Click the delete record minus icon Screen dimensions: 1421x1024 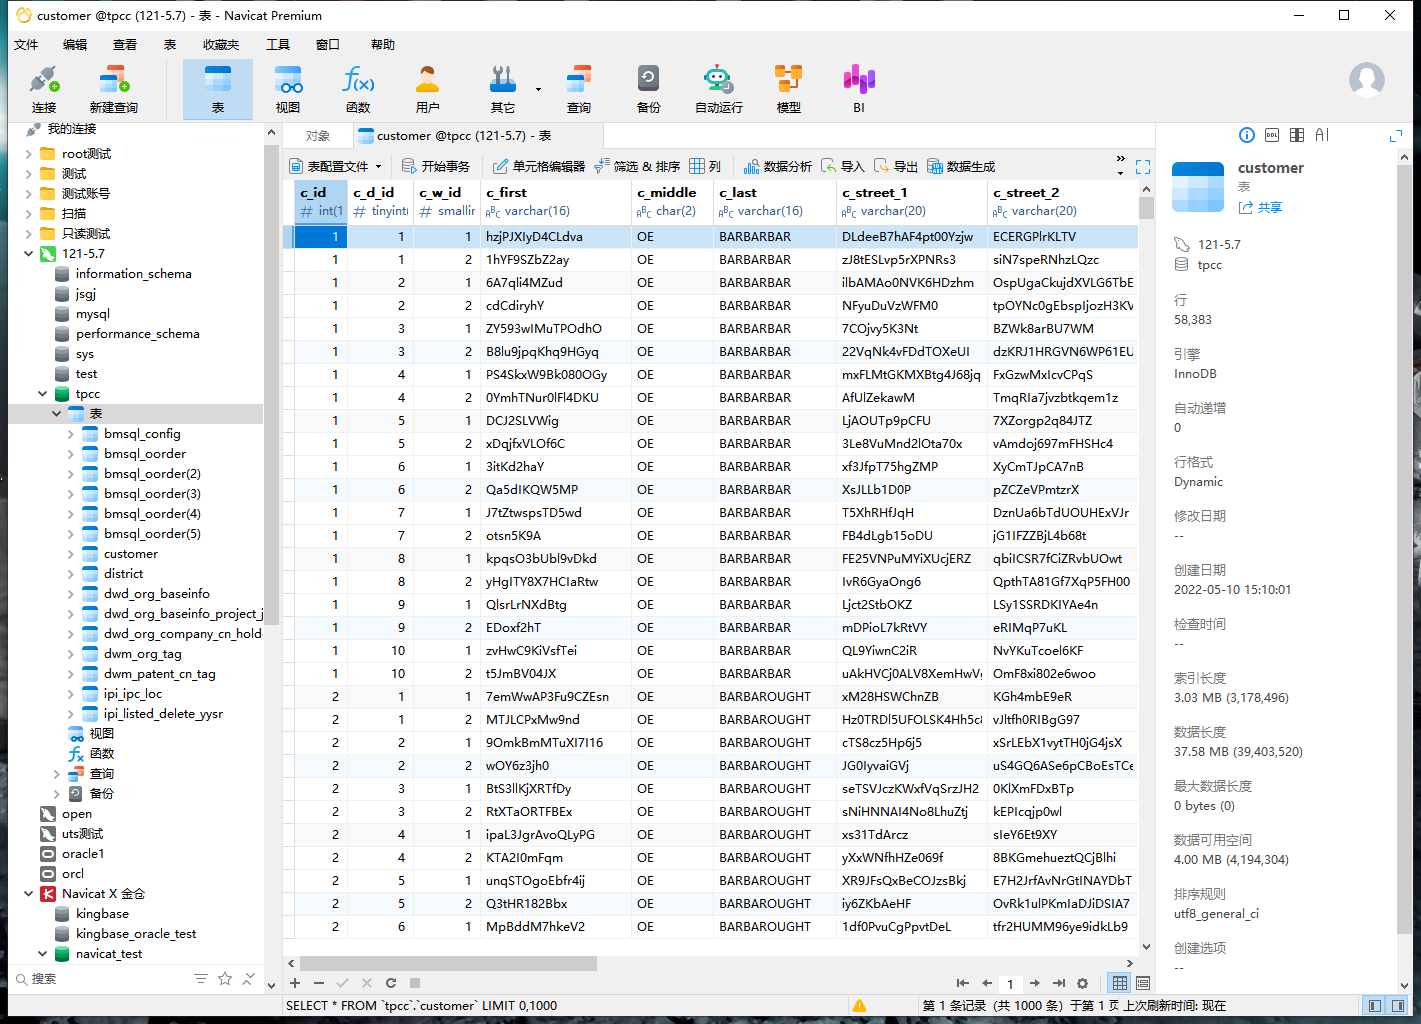319,983
